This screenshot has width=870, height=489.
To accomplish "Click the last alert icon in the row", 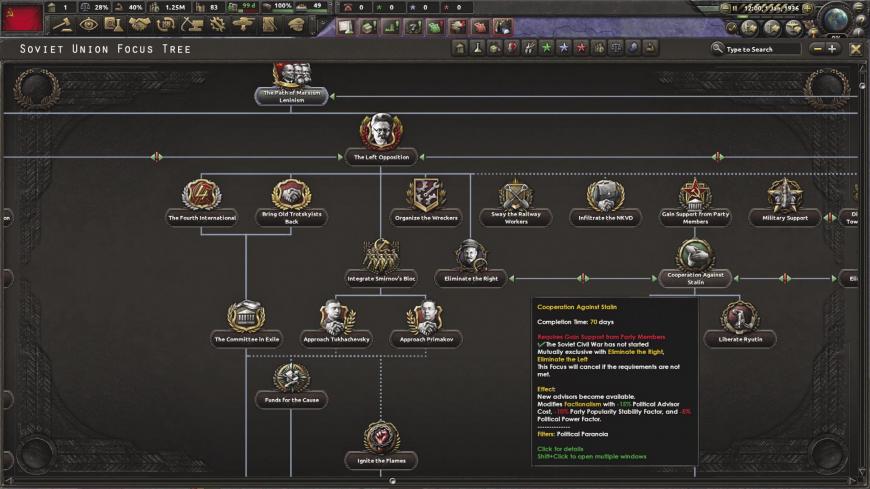I will 503,27.
